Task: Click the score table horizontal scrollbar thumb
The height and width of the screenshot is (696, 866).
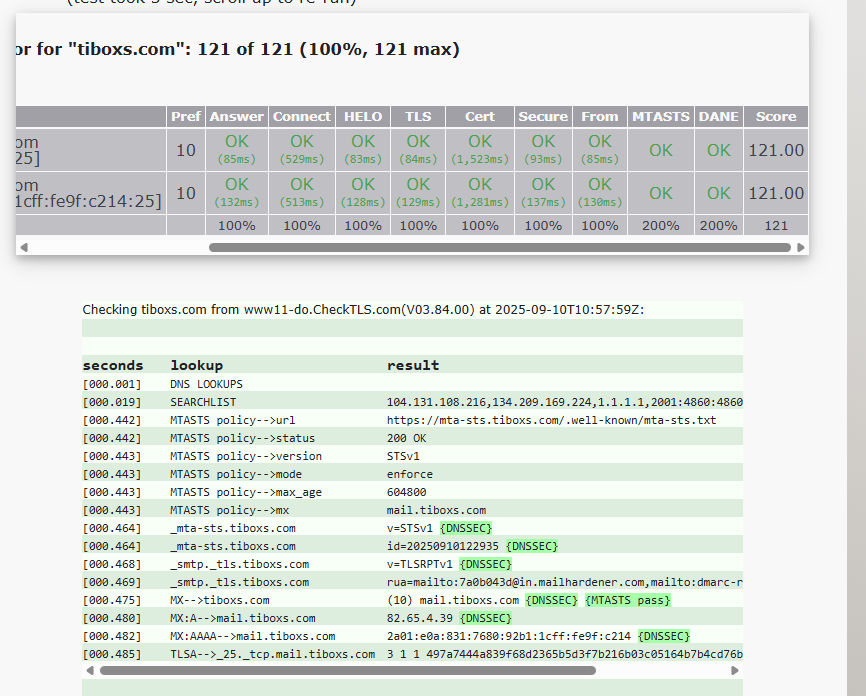Action: pos(500,247)
